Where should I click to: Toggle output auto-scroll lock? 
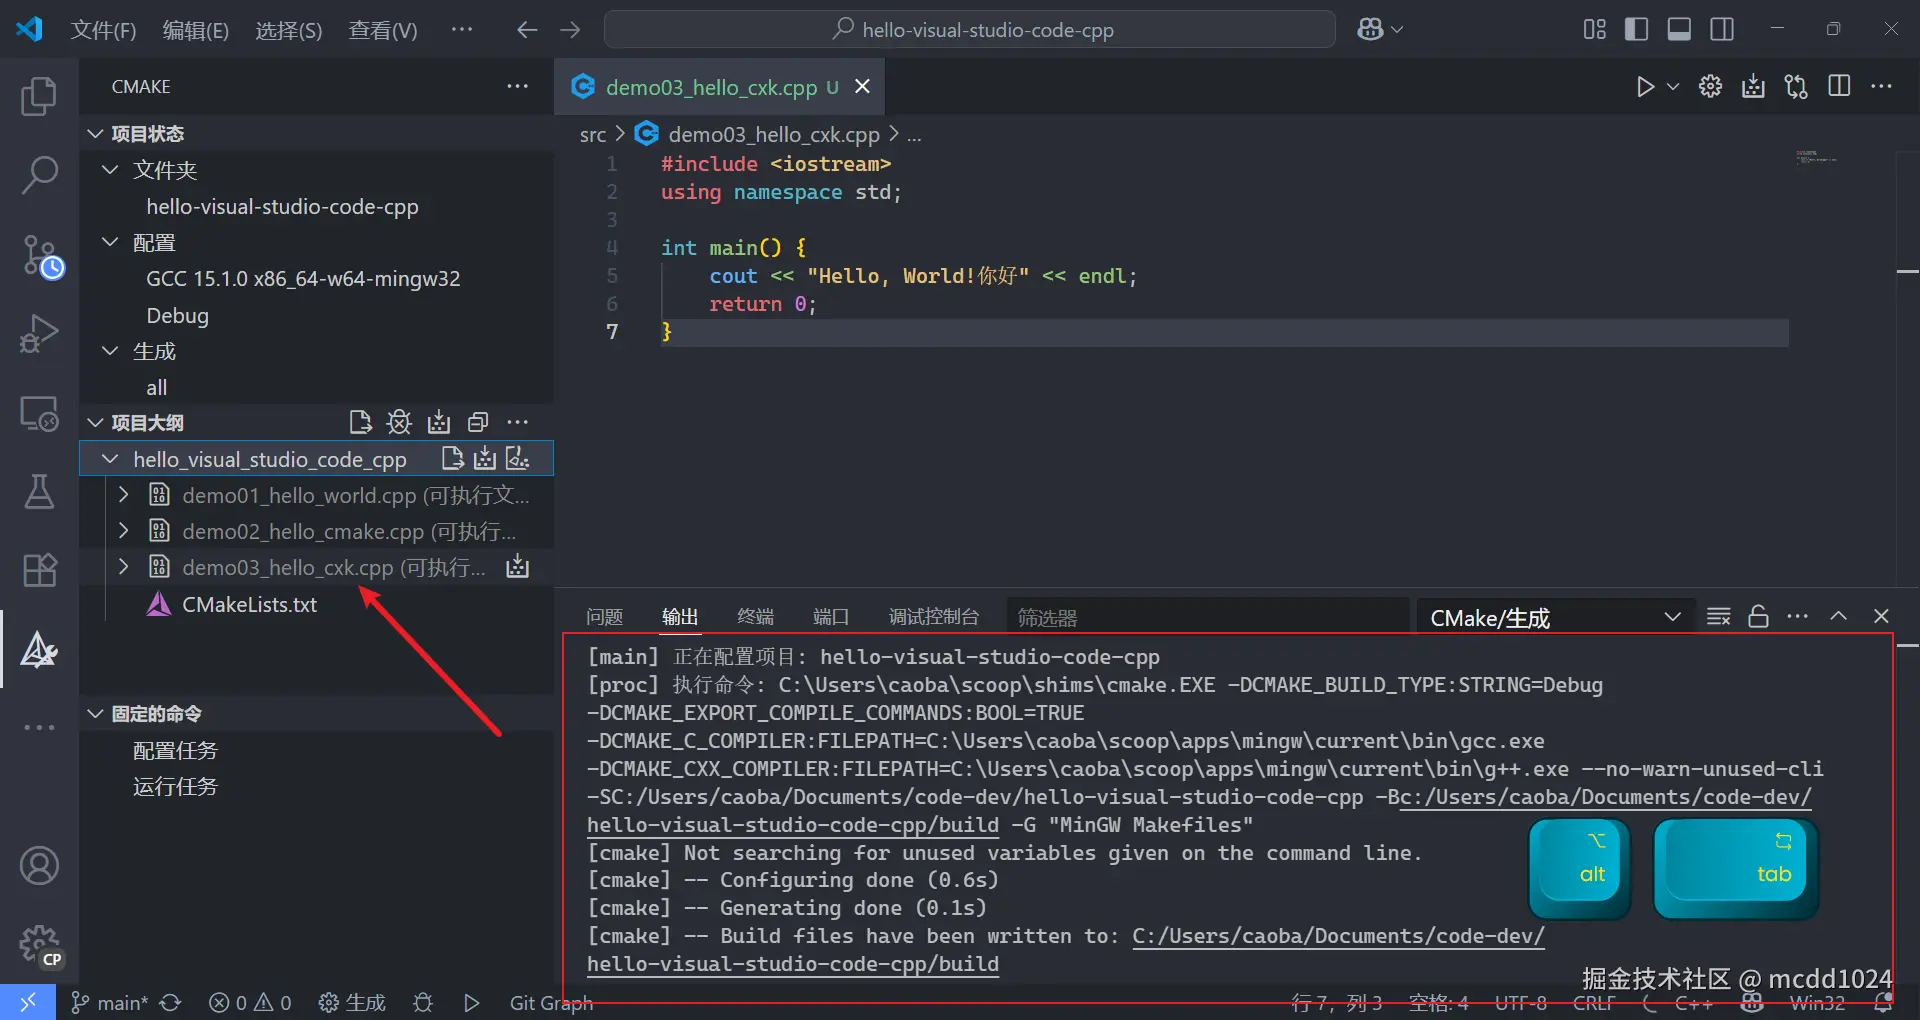point(1758,617)
